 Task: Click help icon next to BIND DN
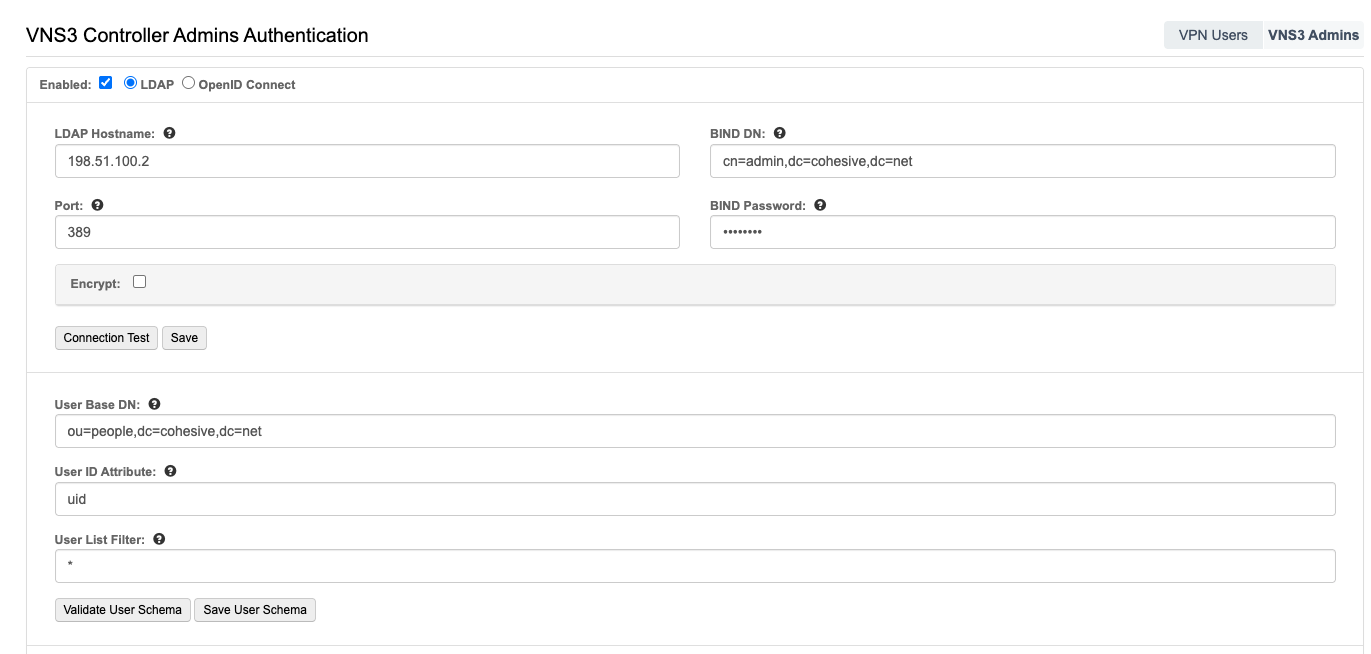coord(780,133)
